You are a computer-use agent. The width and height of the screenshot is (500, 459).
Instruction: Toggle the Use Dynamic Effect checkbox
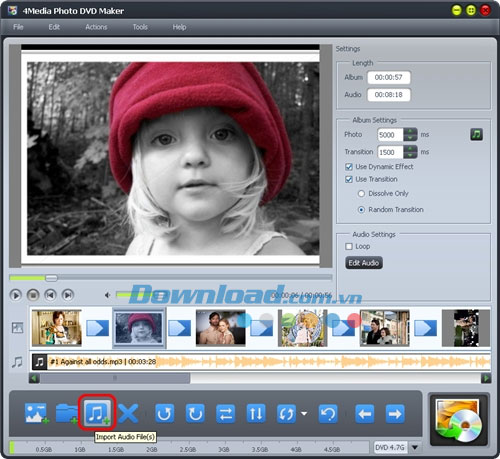coord(349,167)
